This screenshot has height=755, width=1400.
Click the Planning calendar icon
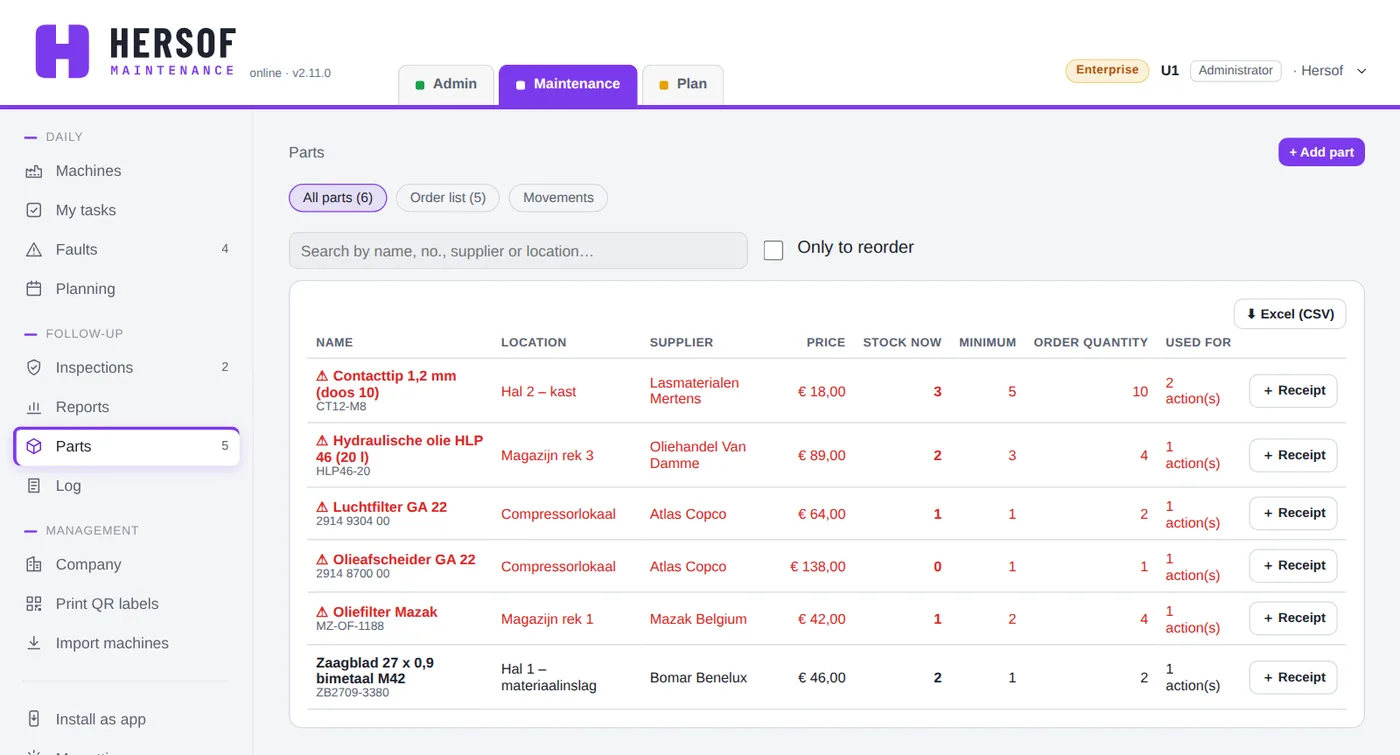point(34,289)
